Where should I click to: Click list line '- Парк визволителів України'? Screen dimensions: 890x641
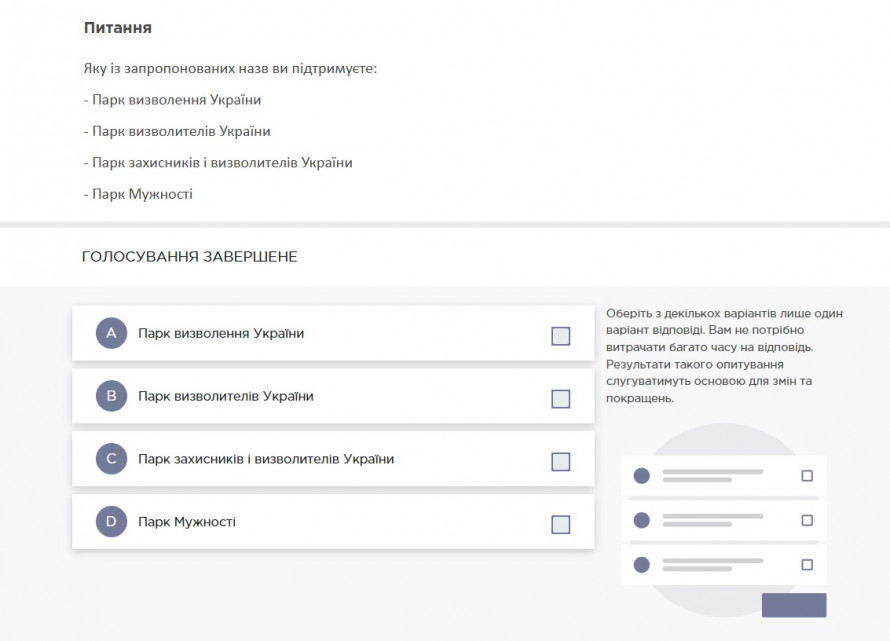(x=177, y=131)
